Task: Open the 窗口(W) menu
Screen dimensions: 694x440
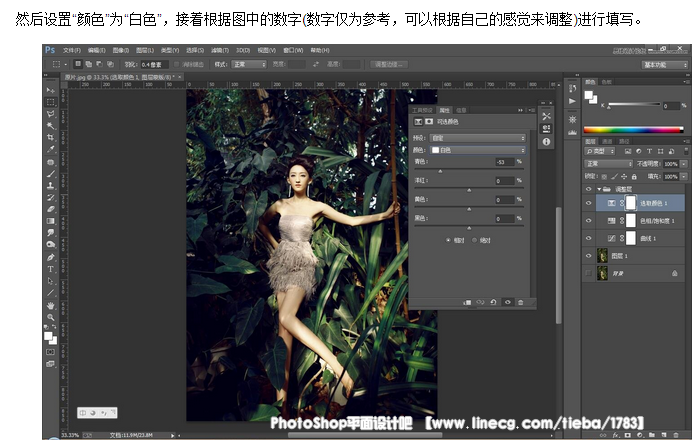Action: coord(293,50)
